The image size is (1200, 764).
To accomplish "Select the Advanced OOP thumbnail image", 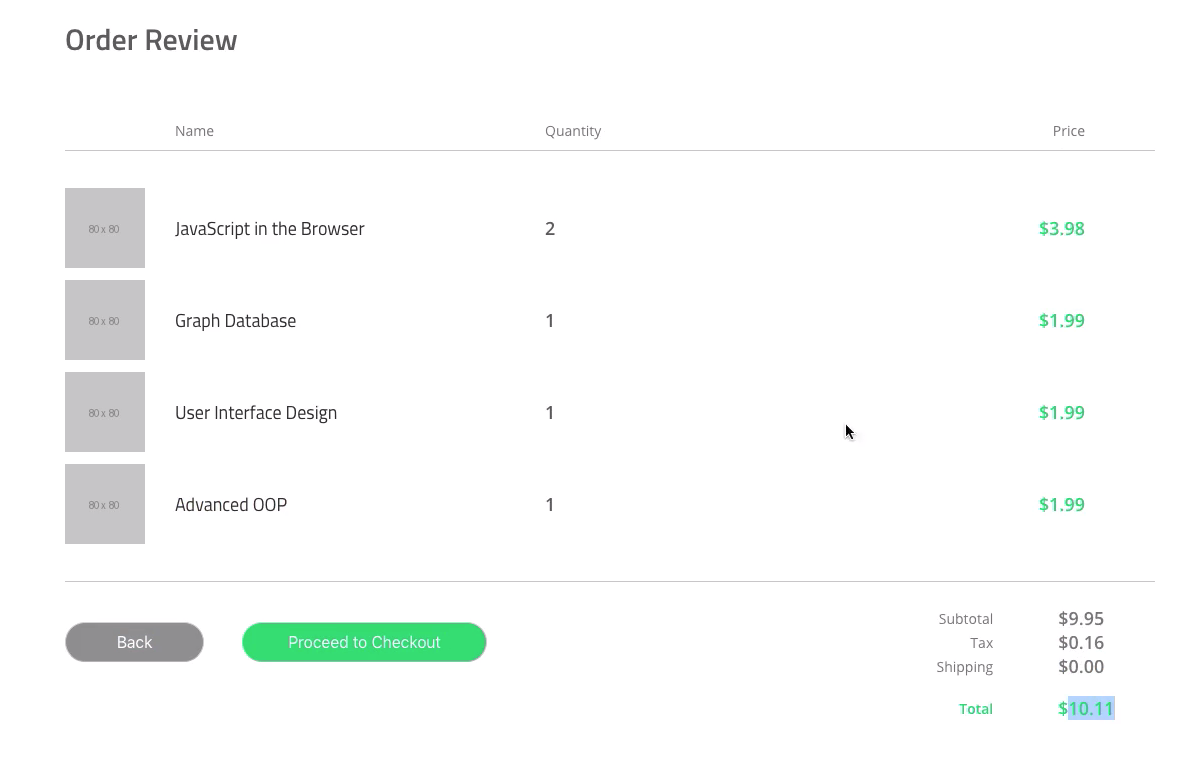I will click(x=105, y=504).
